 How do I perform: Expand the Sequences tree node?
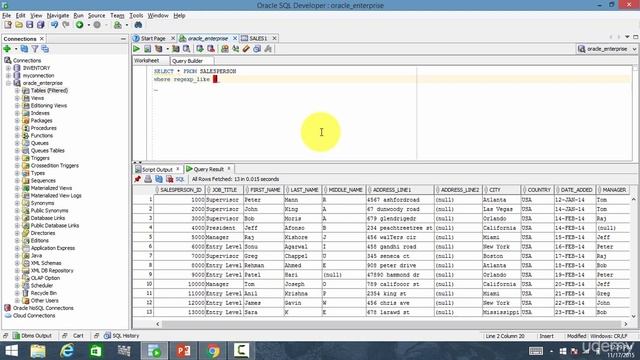[17, 180]
